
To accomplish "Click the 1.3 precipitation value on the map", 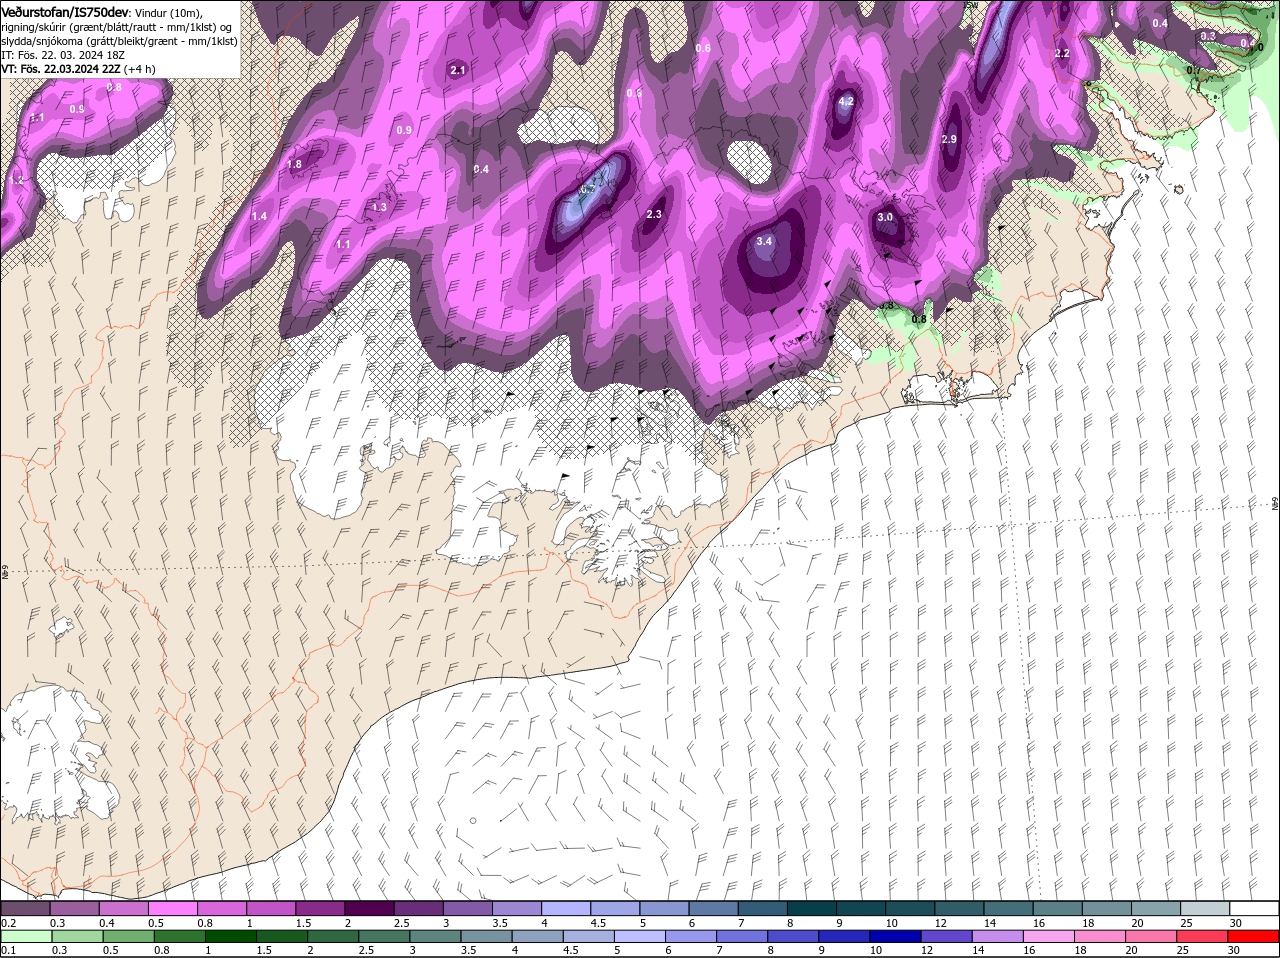I will point(379,207).
